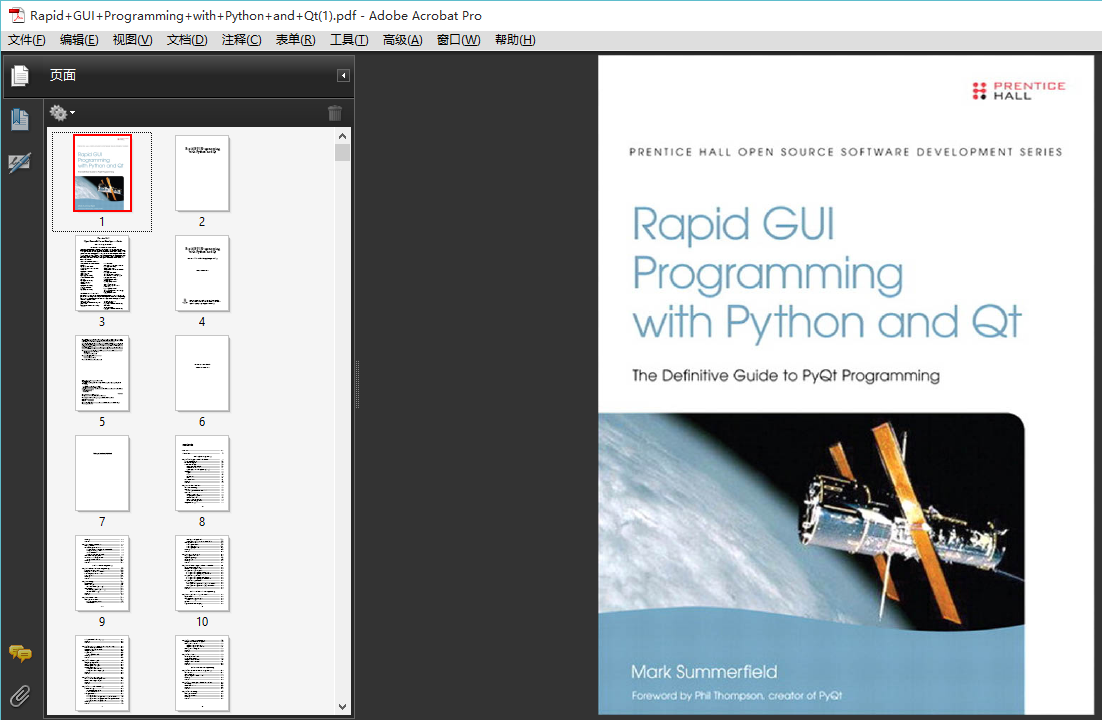Open the 帮助(H) menu
Screen dimensions: 1102x720
(514, 40)
